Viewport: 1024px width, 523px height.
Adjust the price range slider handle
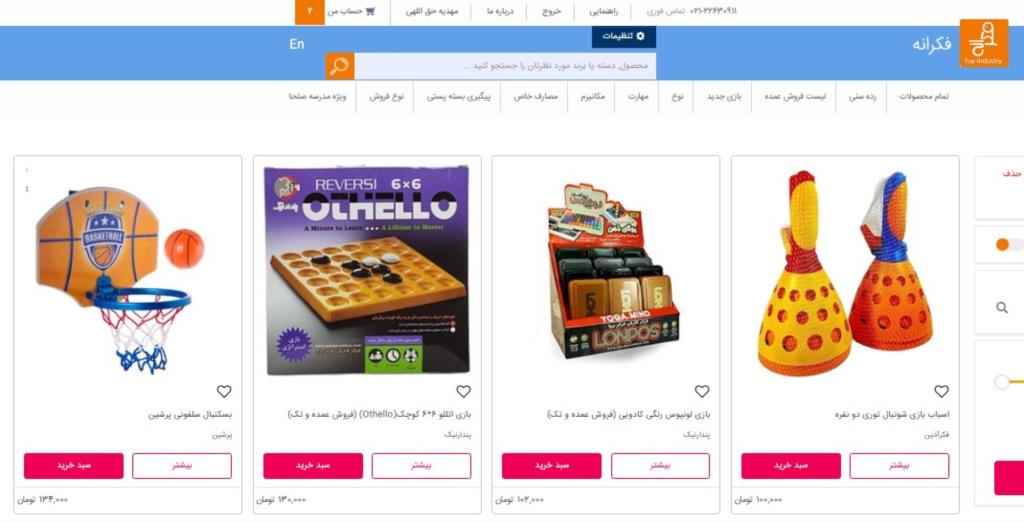[x=1002, y=382]
